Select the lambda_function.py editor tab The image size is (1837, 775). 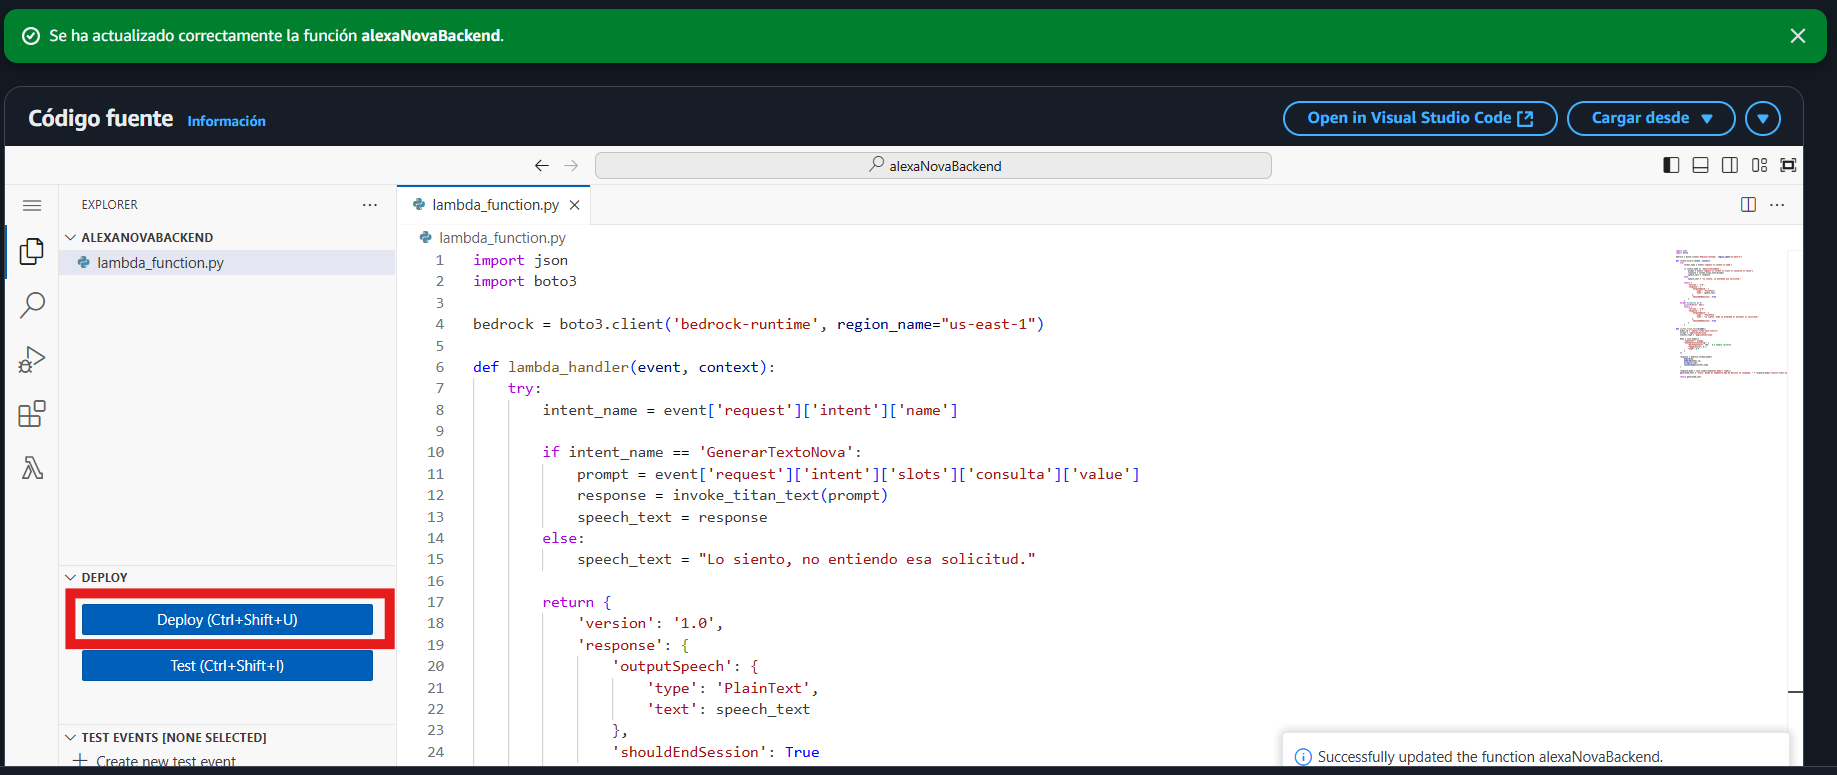tap(494, 205)
